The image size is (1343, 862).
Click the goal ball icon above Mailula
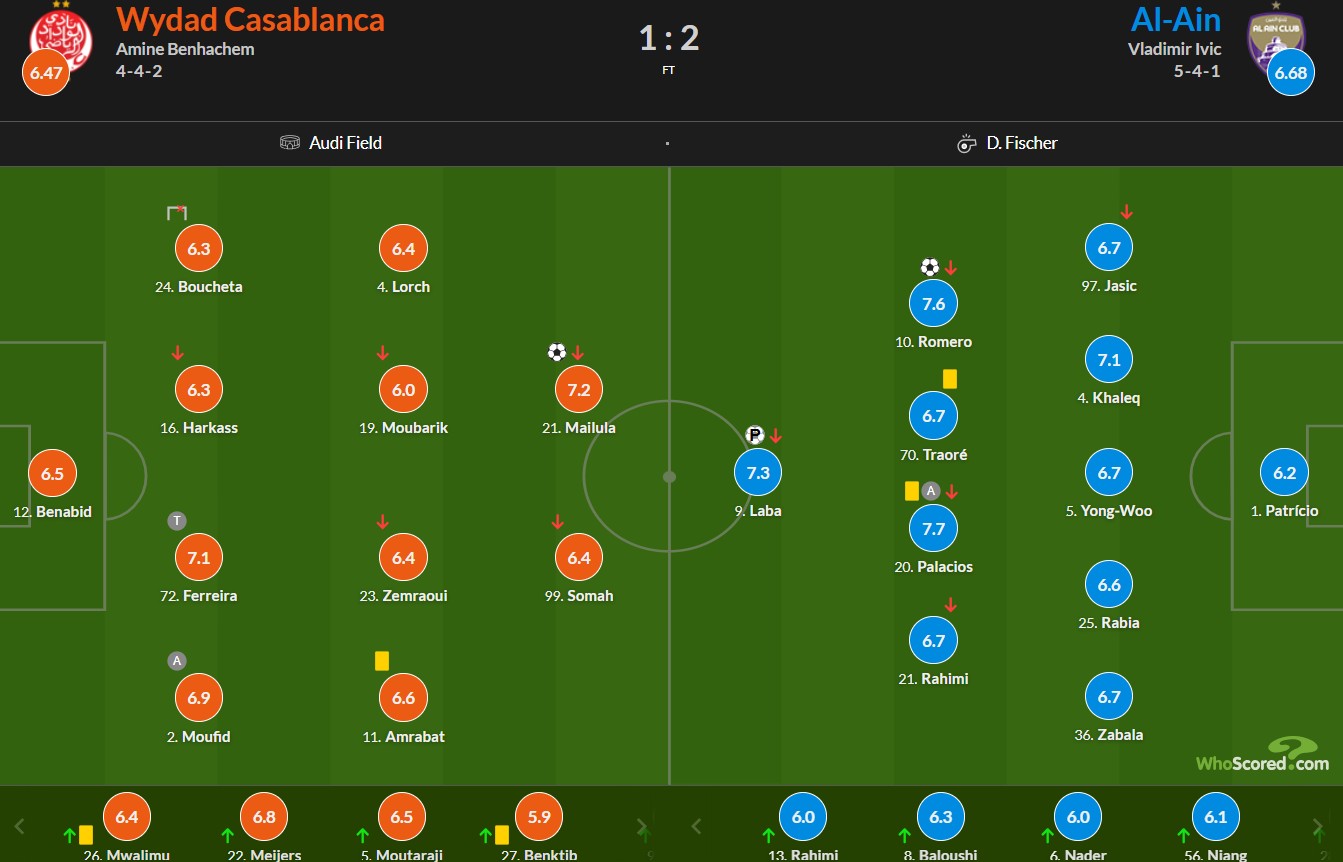tap(557, 352)
